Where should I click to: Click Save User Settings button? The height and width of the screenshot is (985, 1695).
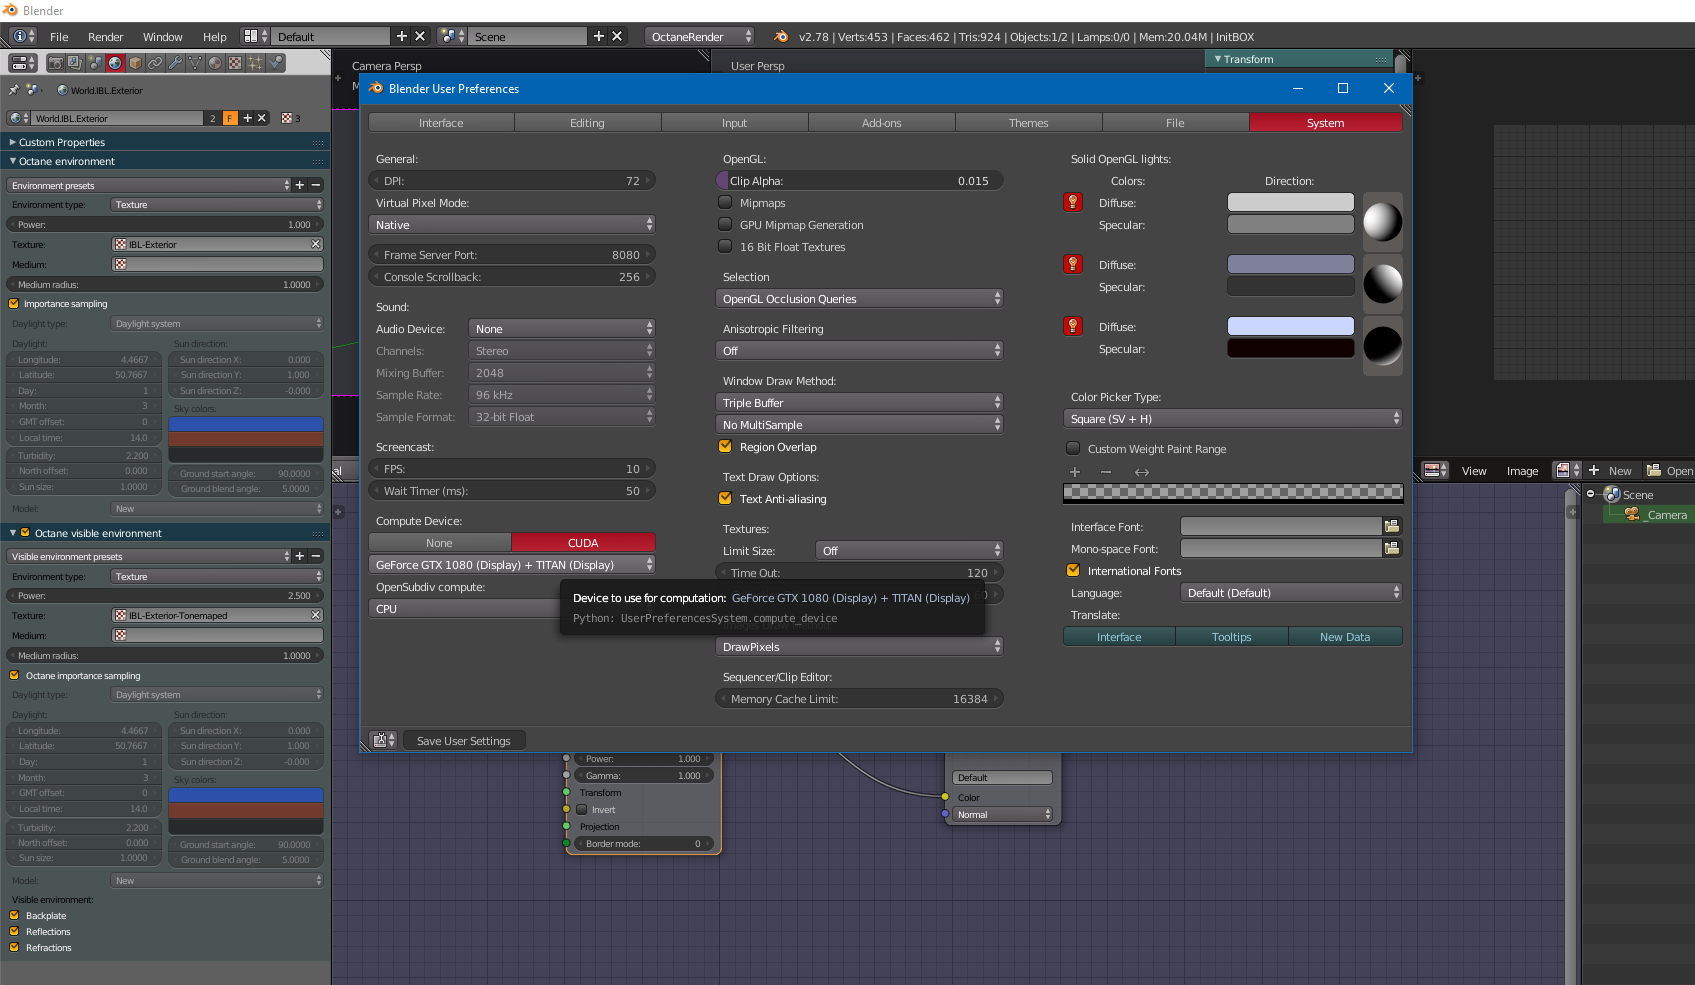click(x=463, y=741)
